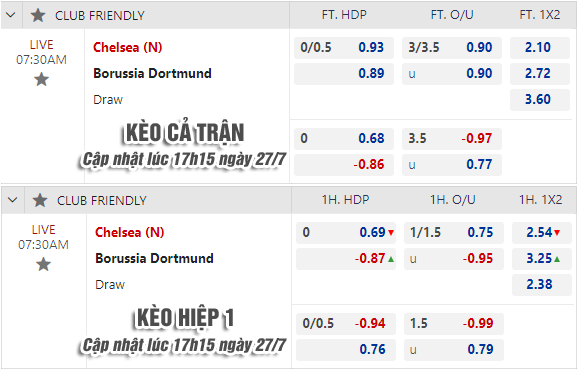Pick full-time over 3/3.5 at 0.90
This screenshot has width=579, height=371.
point(452,48)
